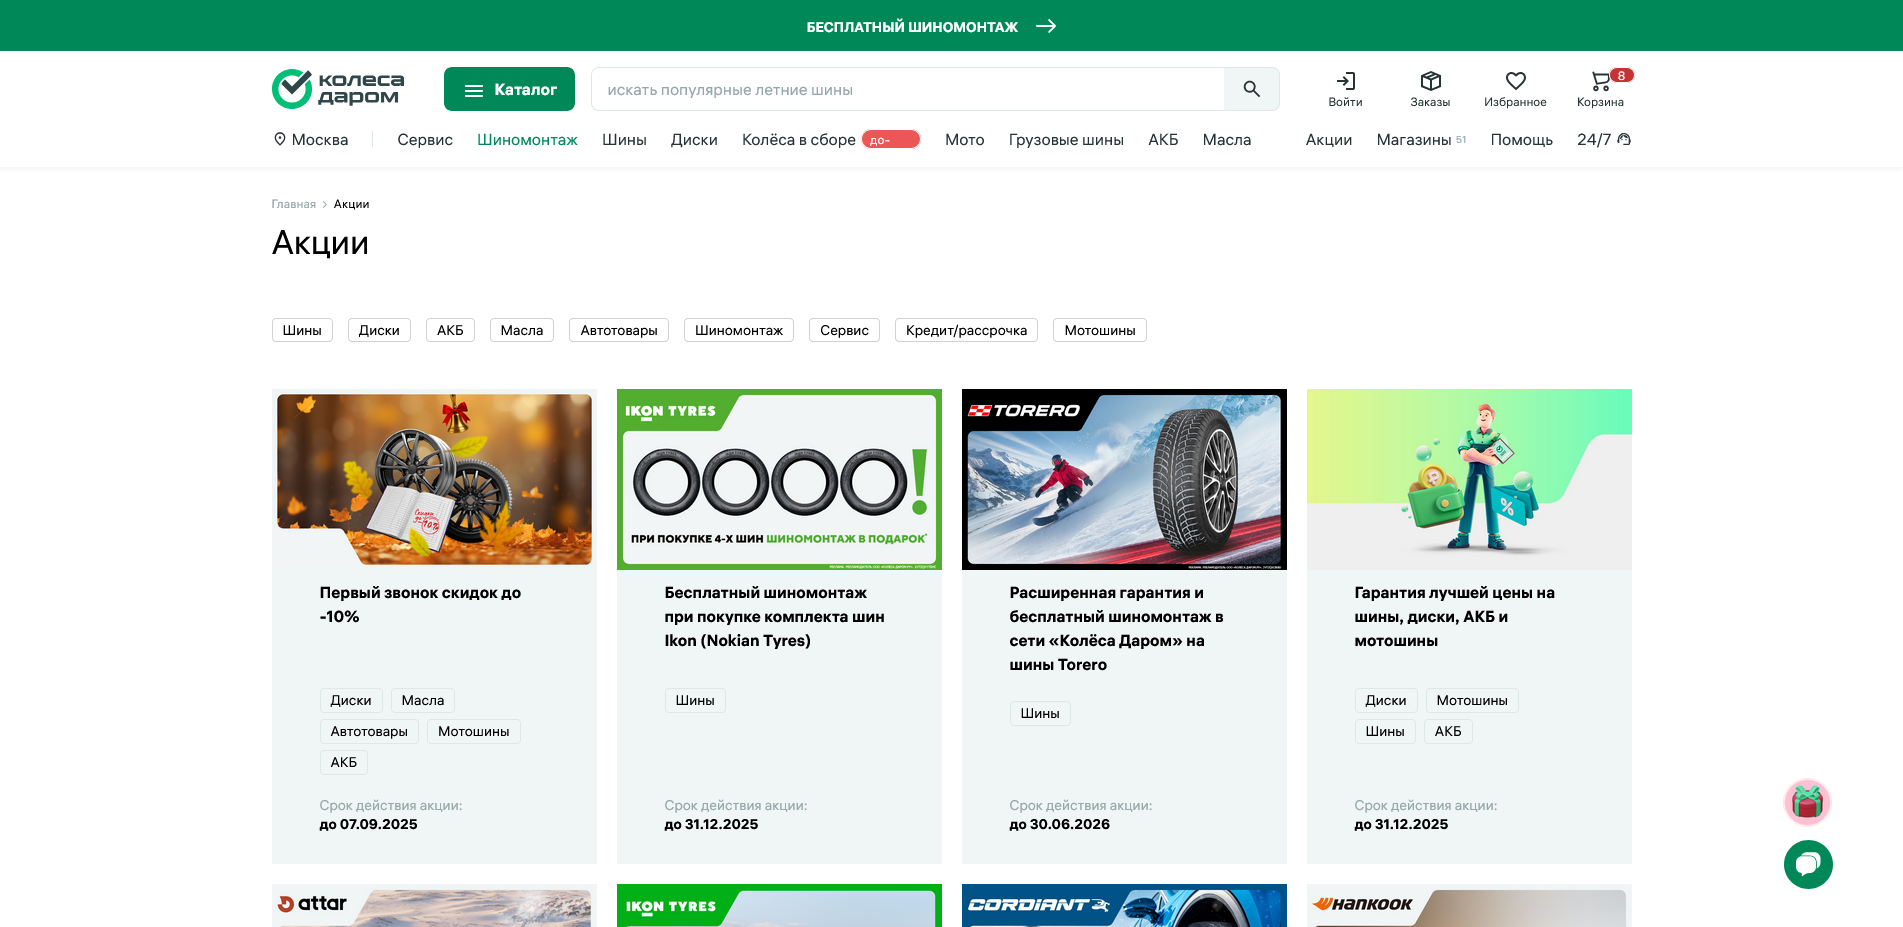Select the Мотошины filter chip
1903x927 pixels.
click(1099, 330)
